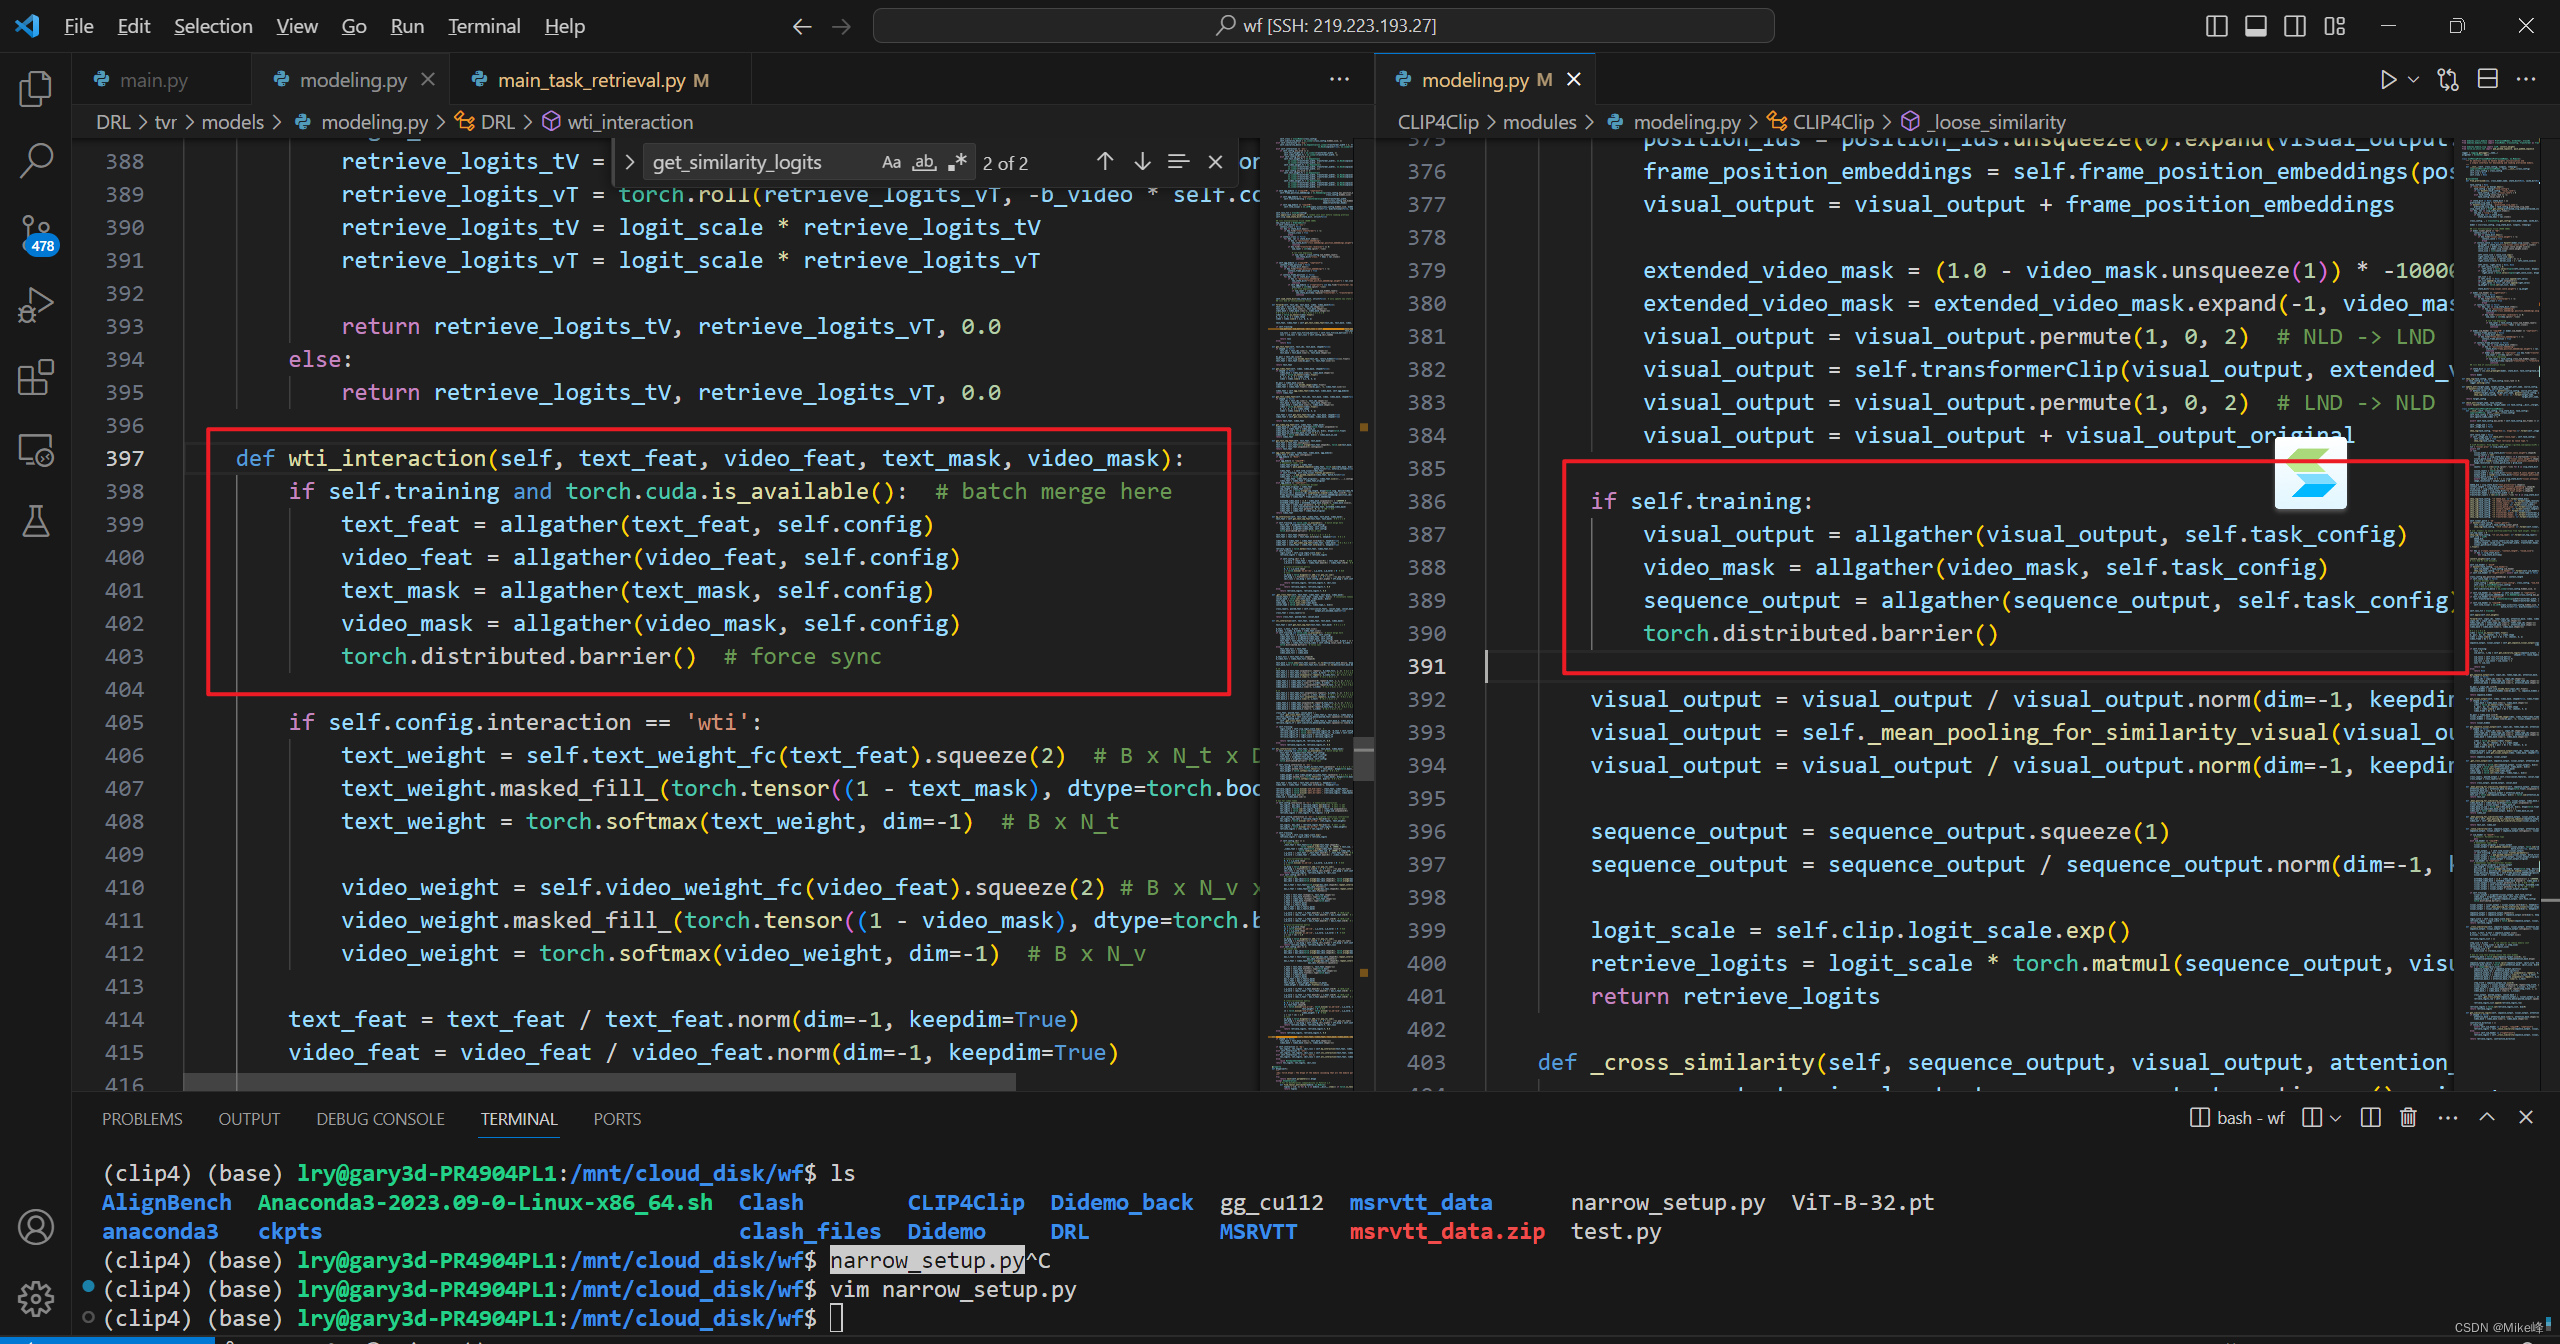Select modules folder in right breadcrumb
This screenshot has height=1344, width=2560.
[x=1539, y=122]
